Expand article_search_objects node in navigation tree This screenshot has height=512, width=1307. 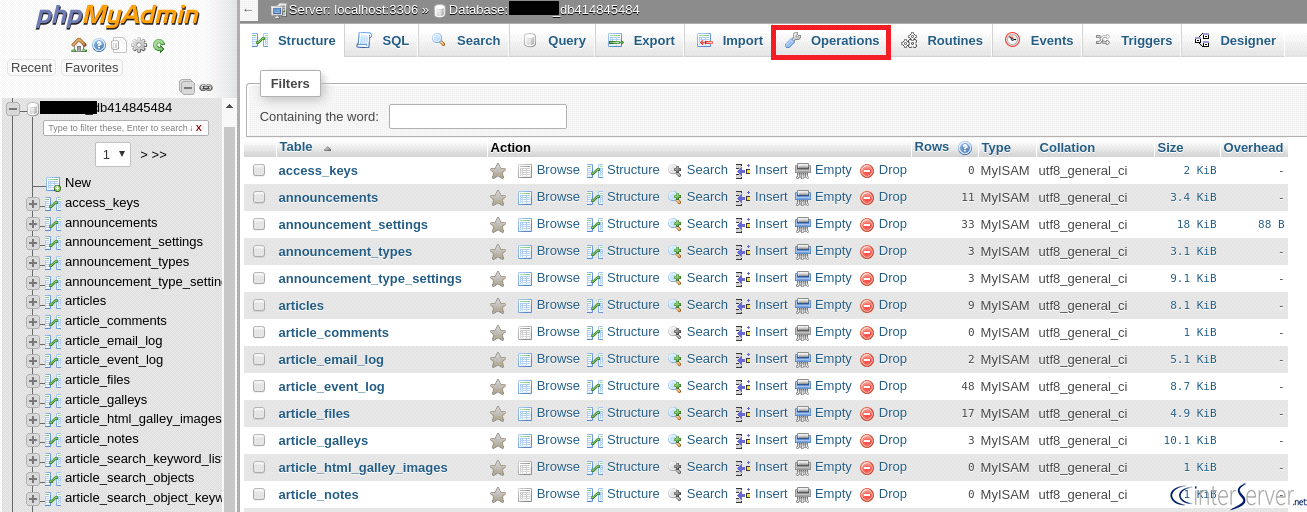(33, 478)
